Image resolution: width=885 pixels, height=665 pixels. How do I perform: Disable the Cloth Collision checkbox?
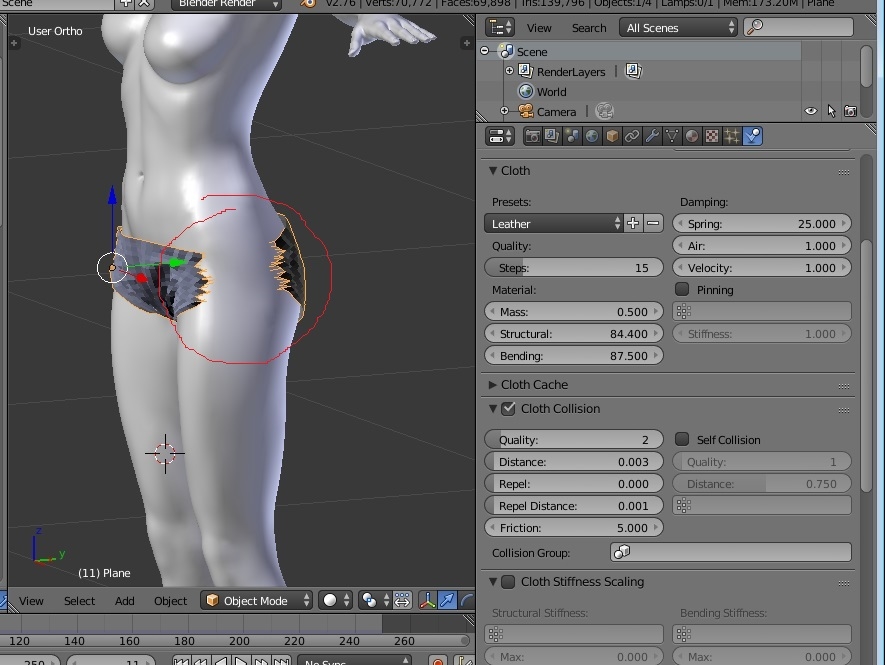(508, 409)
